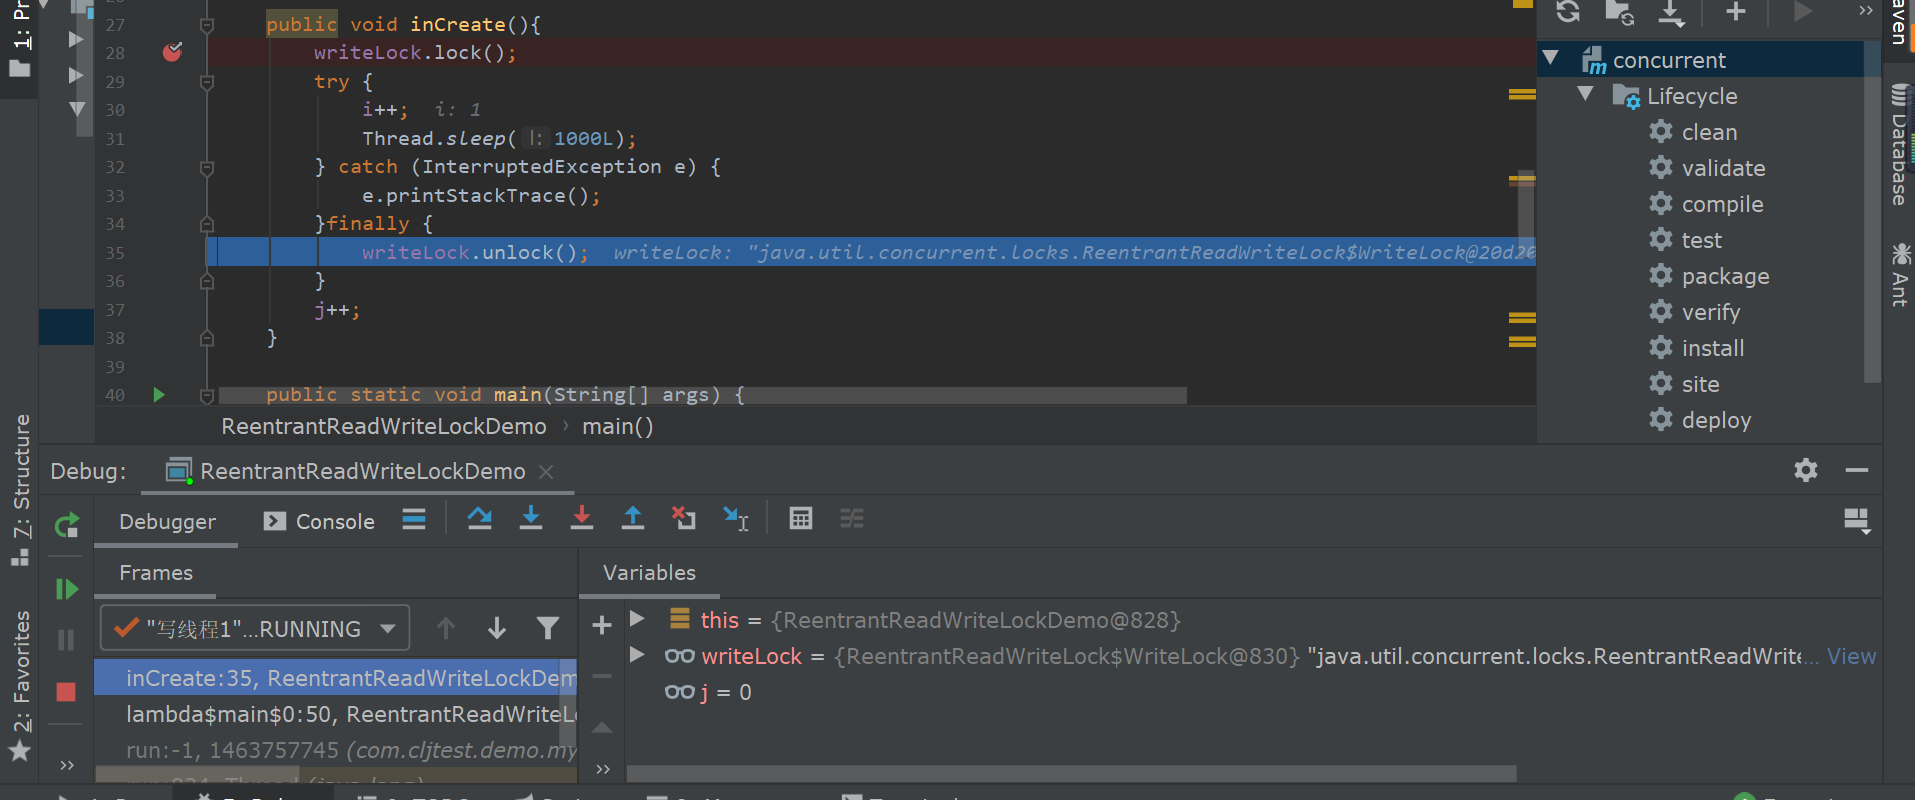
Task: Click the main() breadcrumb
Action: click(617, 426)
